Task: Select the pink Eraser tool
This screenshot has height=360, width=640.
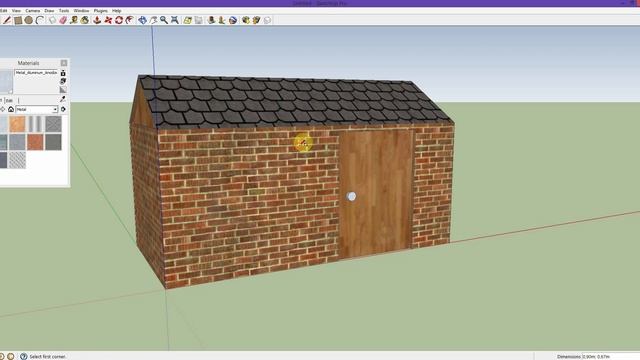Action: (63, 20)
